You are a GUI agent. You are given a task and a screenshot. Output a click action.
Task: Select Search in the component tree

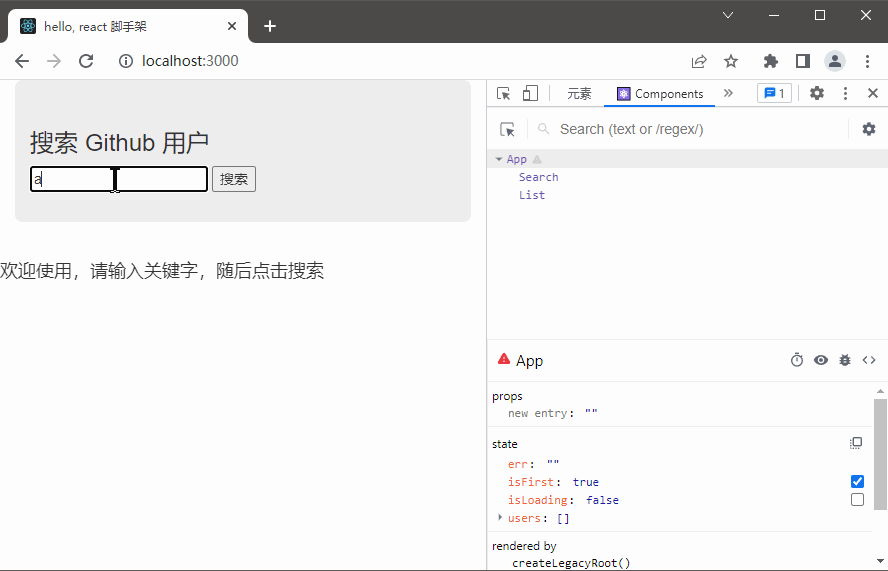pyautogui.click(x=539, y=177)
